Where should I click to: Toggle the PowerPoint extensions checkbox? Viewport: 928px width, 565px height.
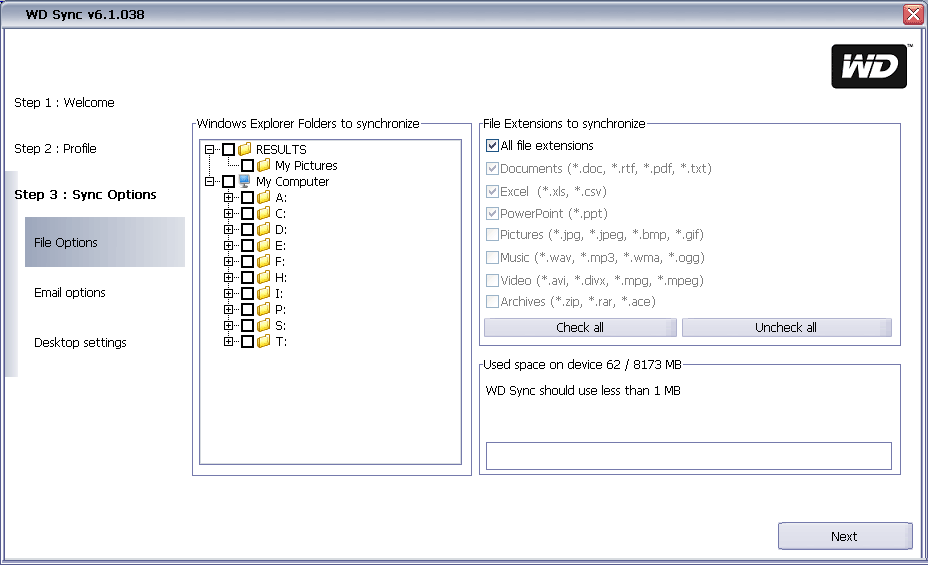[492, 213]
